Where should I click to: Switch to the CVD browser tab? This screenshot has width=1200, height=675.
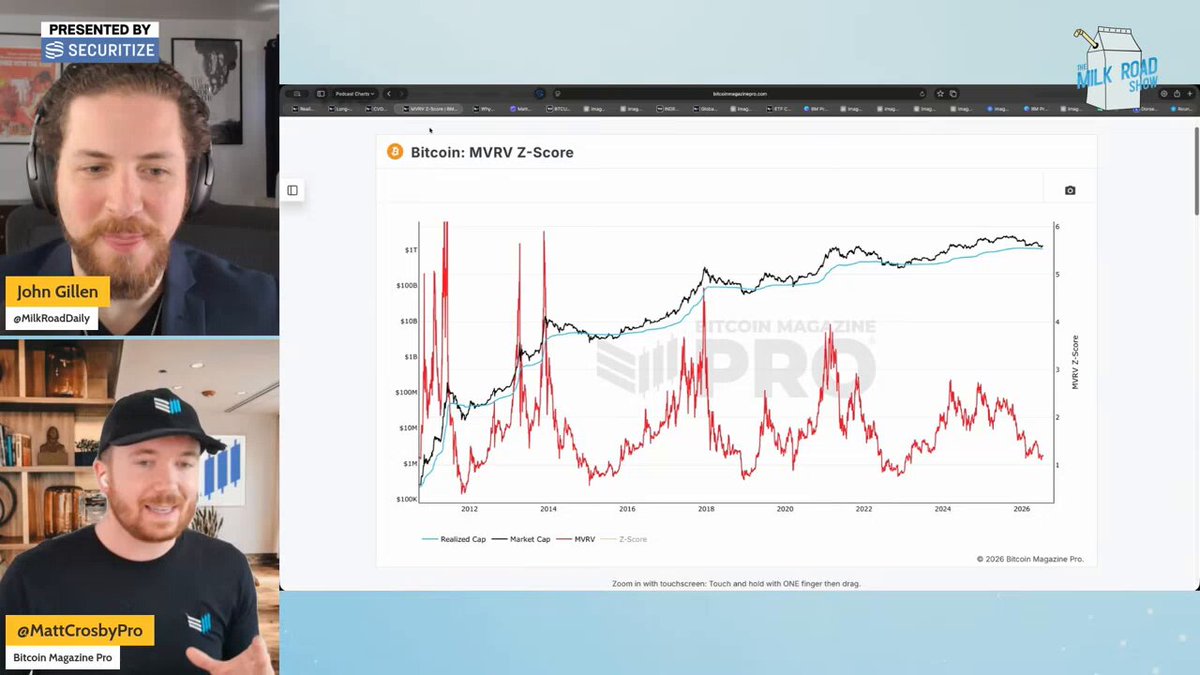(376, 108)
